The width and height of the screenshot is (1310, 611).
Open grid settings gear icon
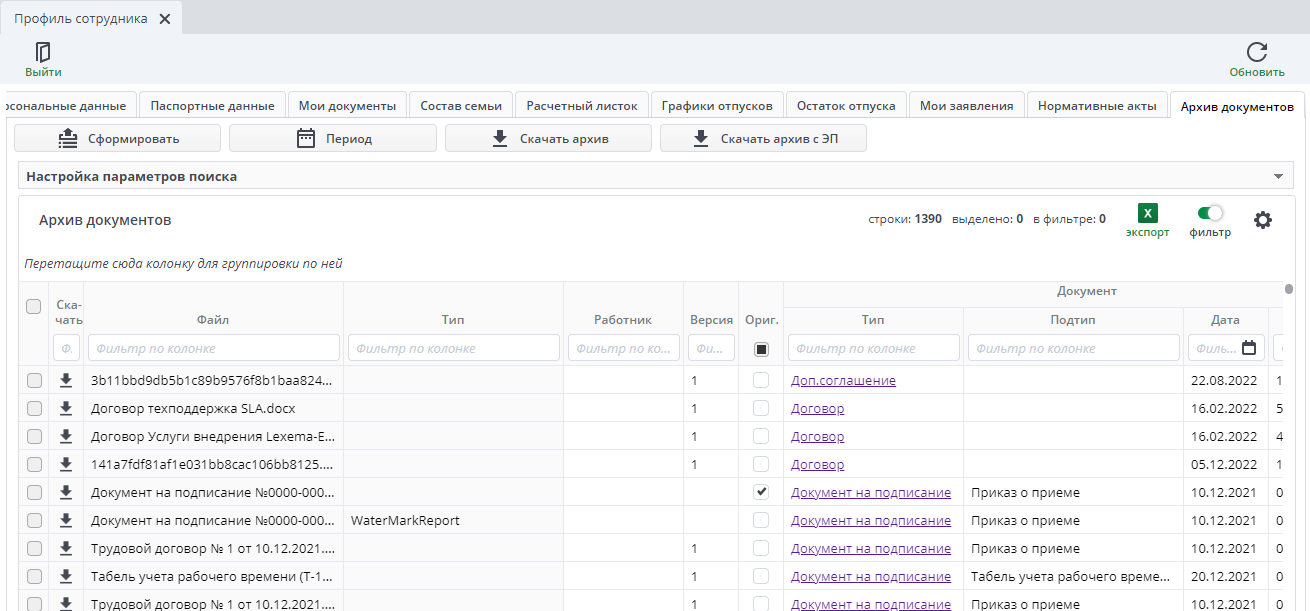(1263, 220)
